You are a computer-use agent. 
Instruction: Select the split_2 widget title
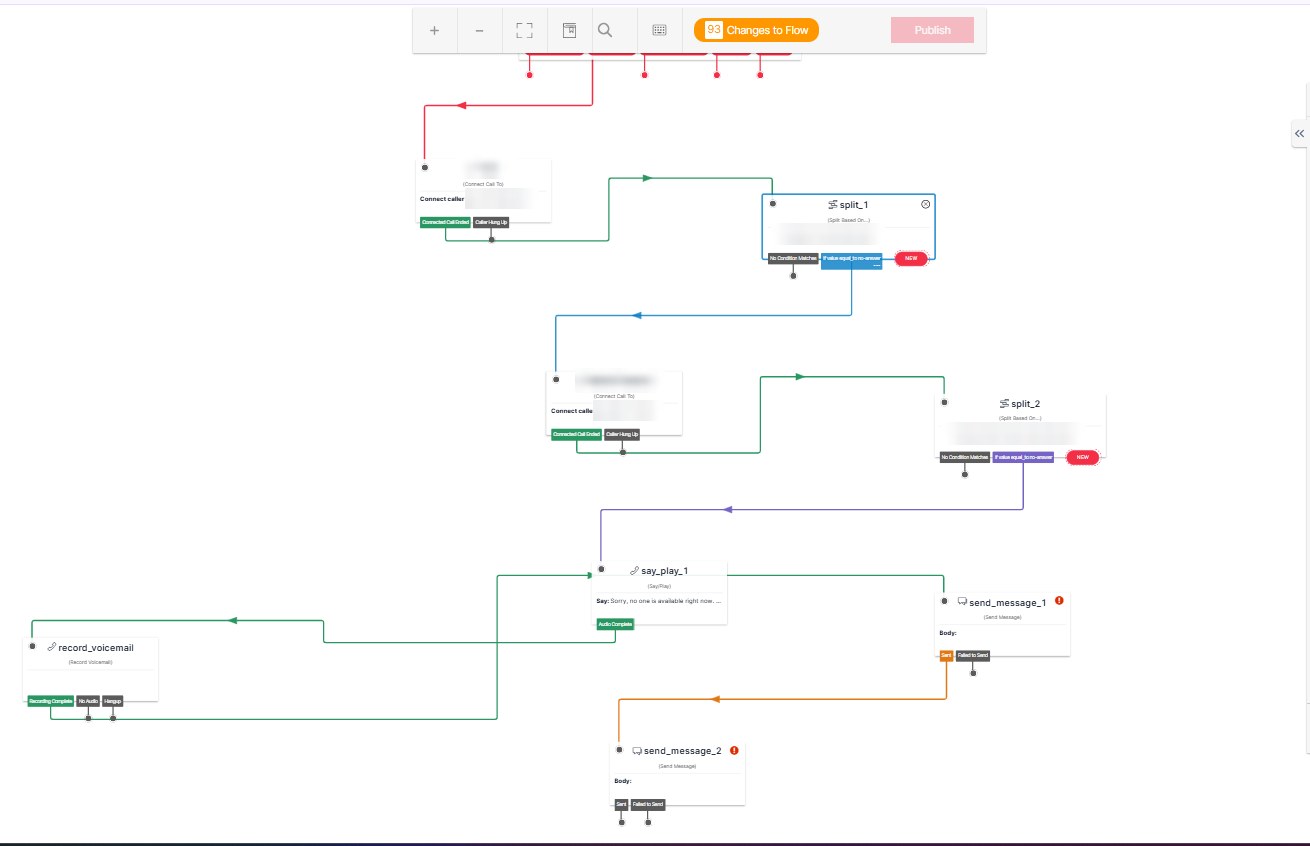[1026, 404]
